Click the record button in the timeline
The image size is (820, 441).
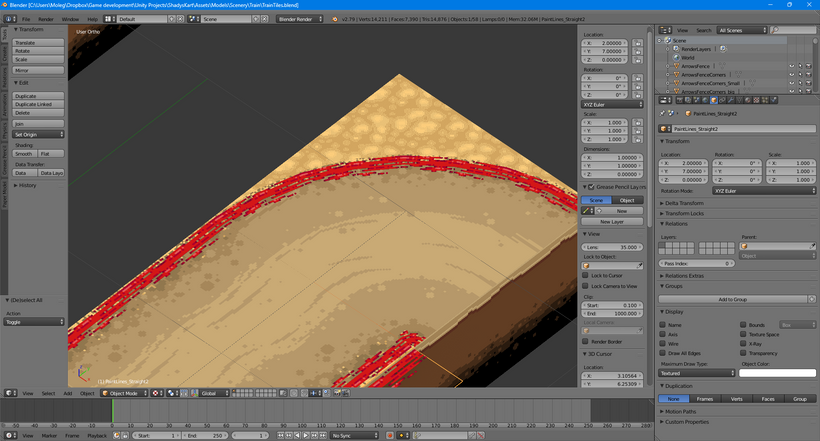click(390, 435)
